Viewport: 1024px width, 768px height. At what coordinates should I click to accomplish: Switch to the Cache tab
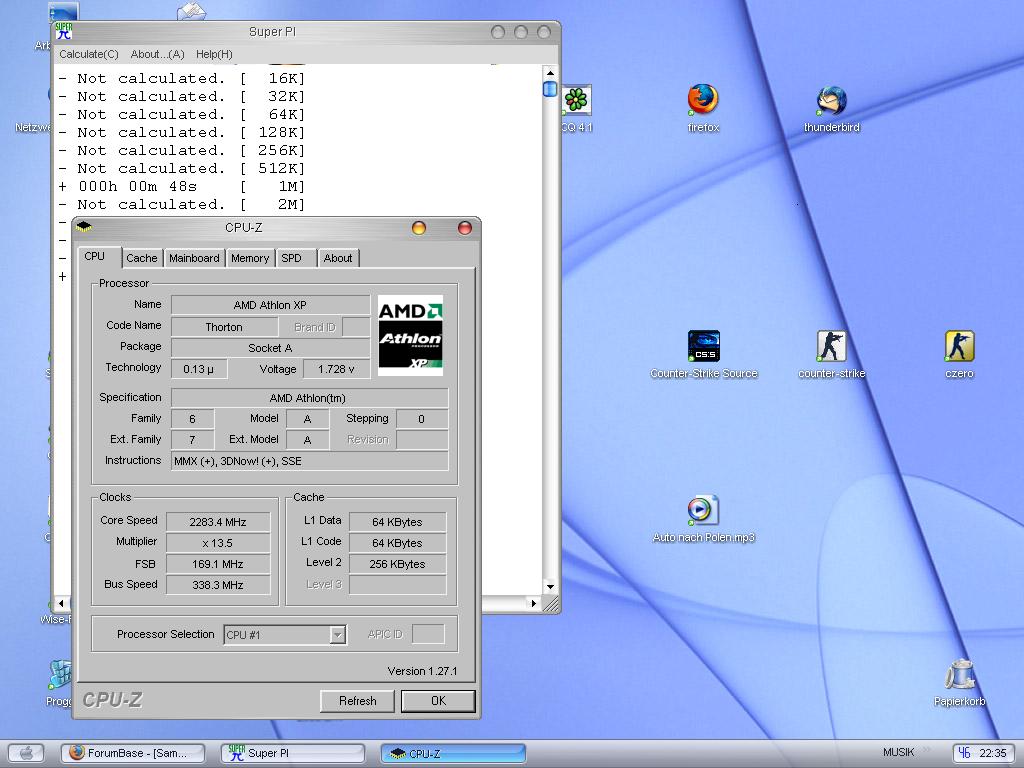click(x=142, y=258)
